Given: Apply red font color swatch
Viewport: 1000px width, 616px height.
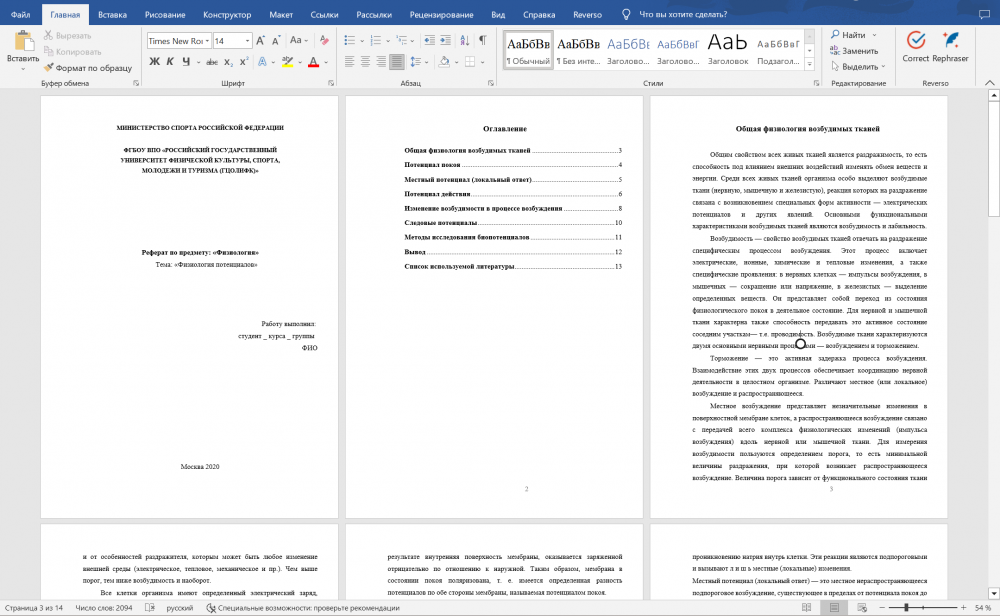Looking at the screenshot, I should (313, 62).
